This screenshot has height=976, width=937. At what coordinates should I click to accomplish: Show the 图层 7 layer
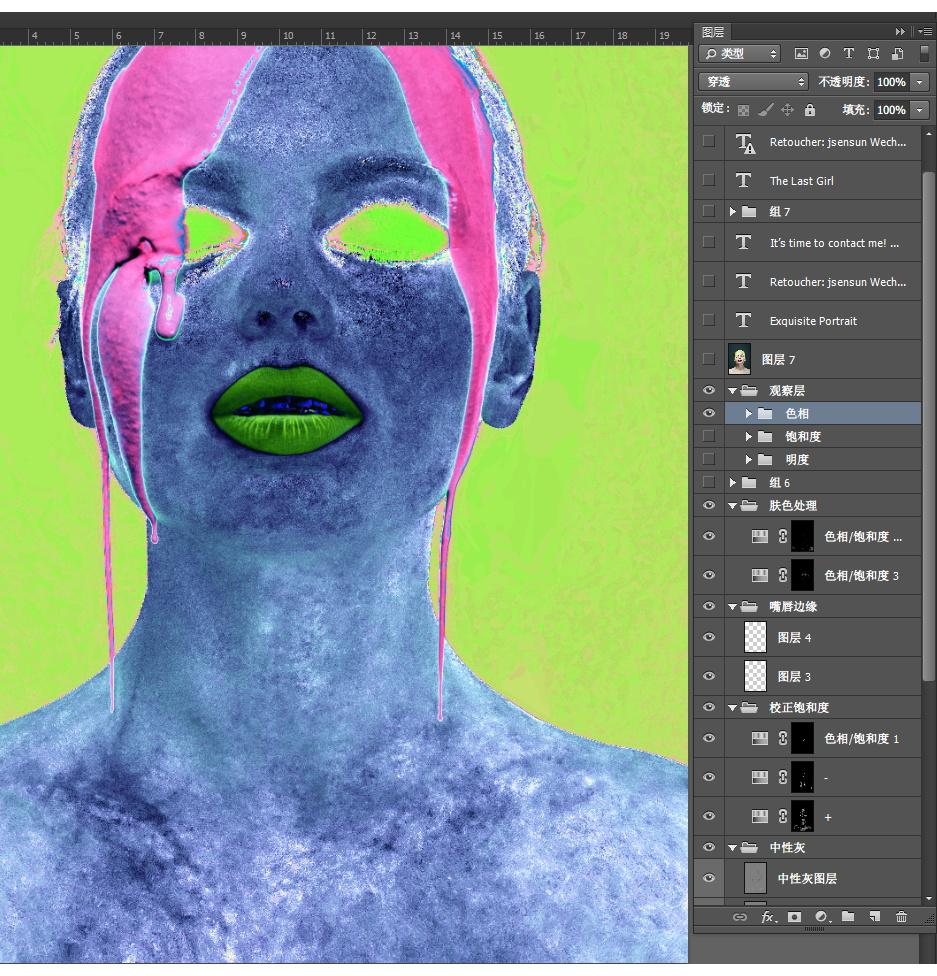pos(709,359)
